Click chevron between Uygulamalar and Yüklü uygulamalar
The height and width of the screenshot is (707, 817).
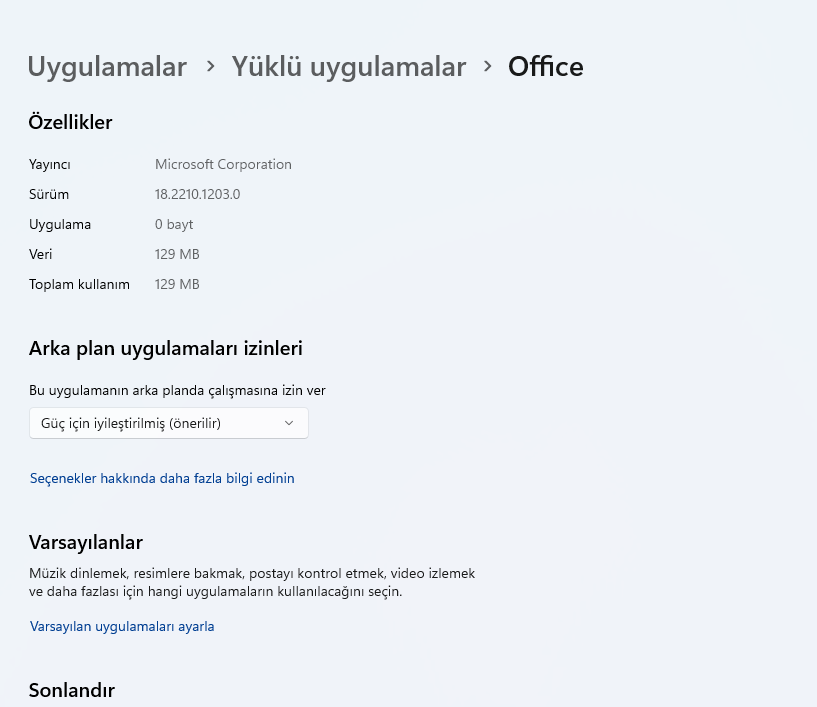point(210,66)
